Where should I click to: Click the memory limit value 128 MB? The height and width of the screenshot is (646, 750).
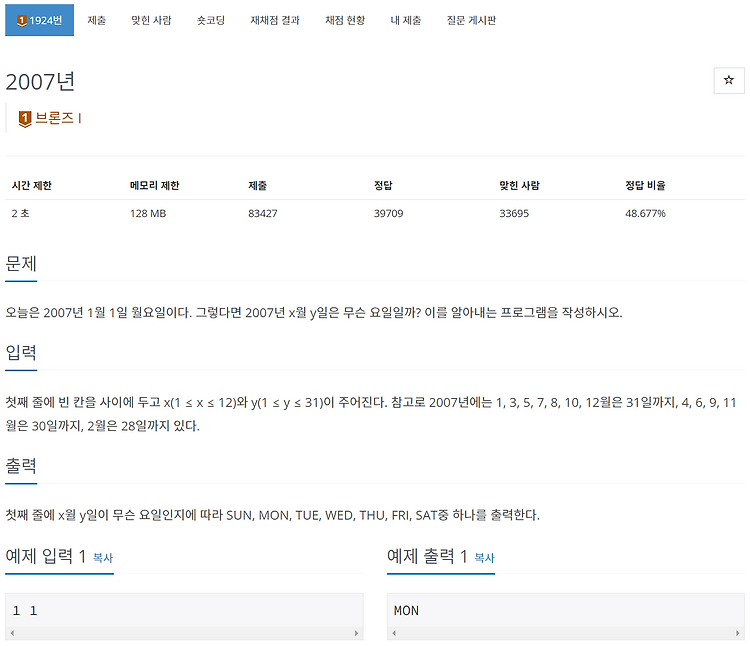pos(148,213)
